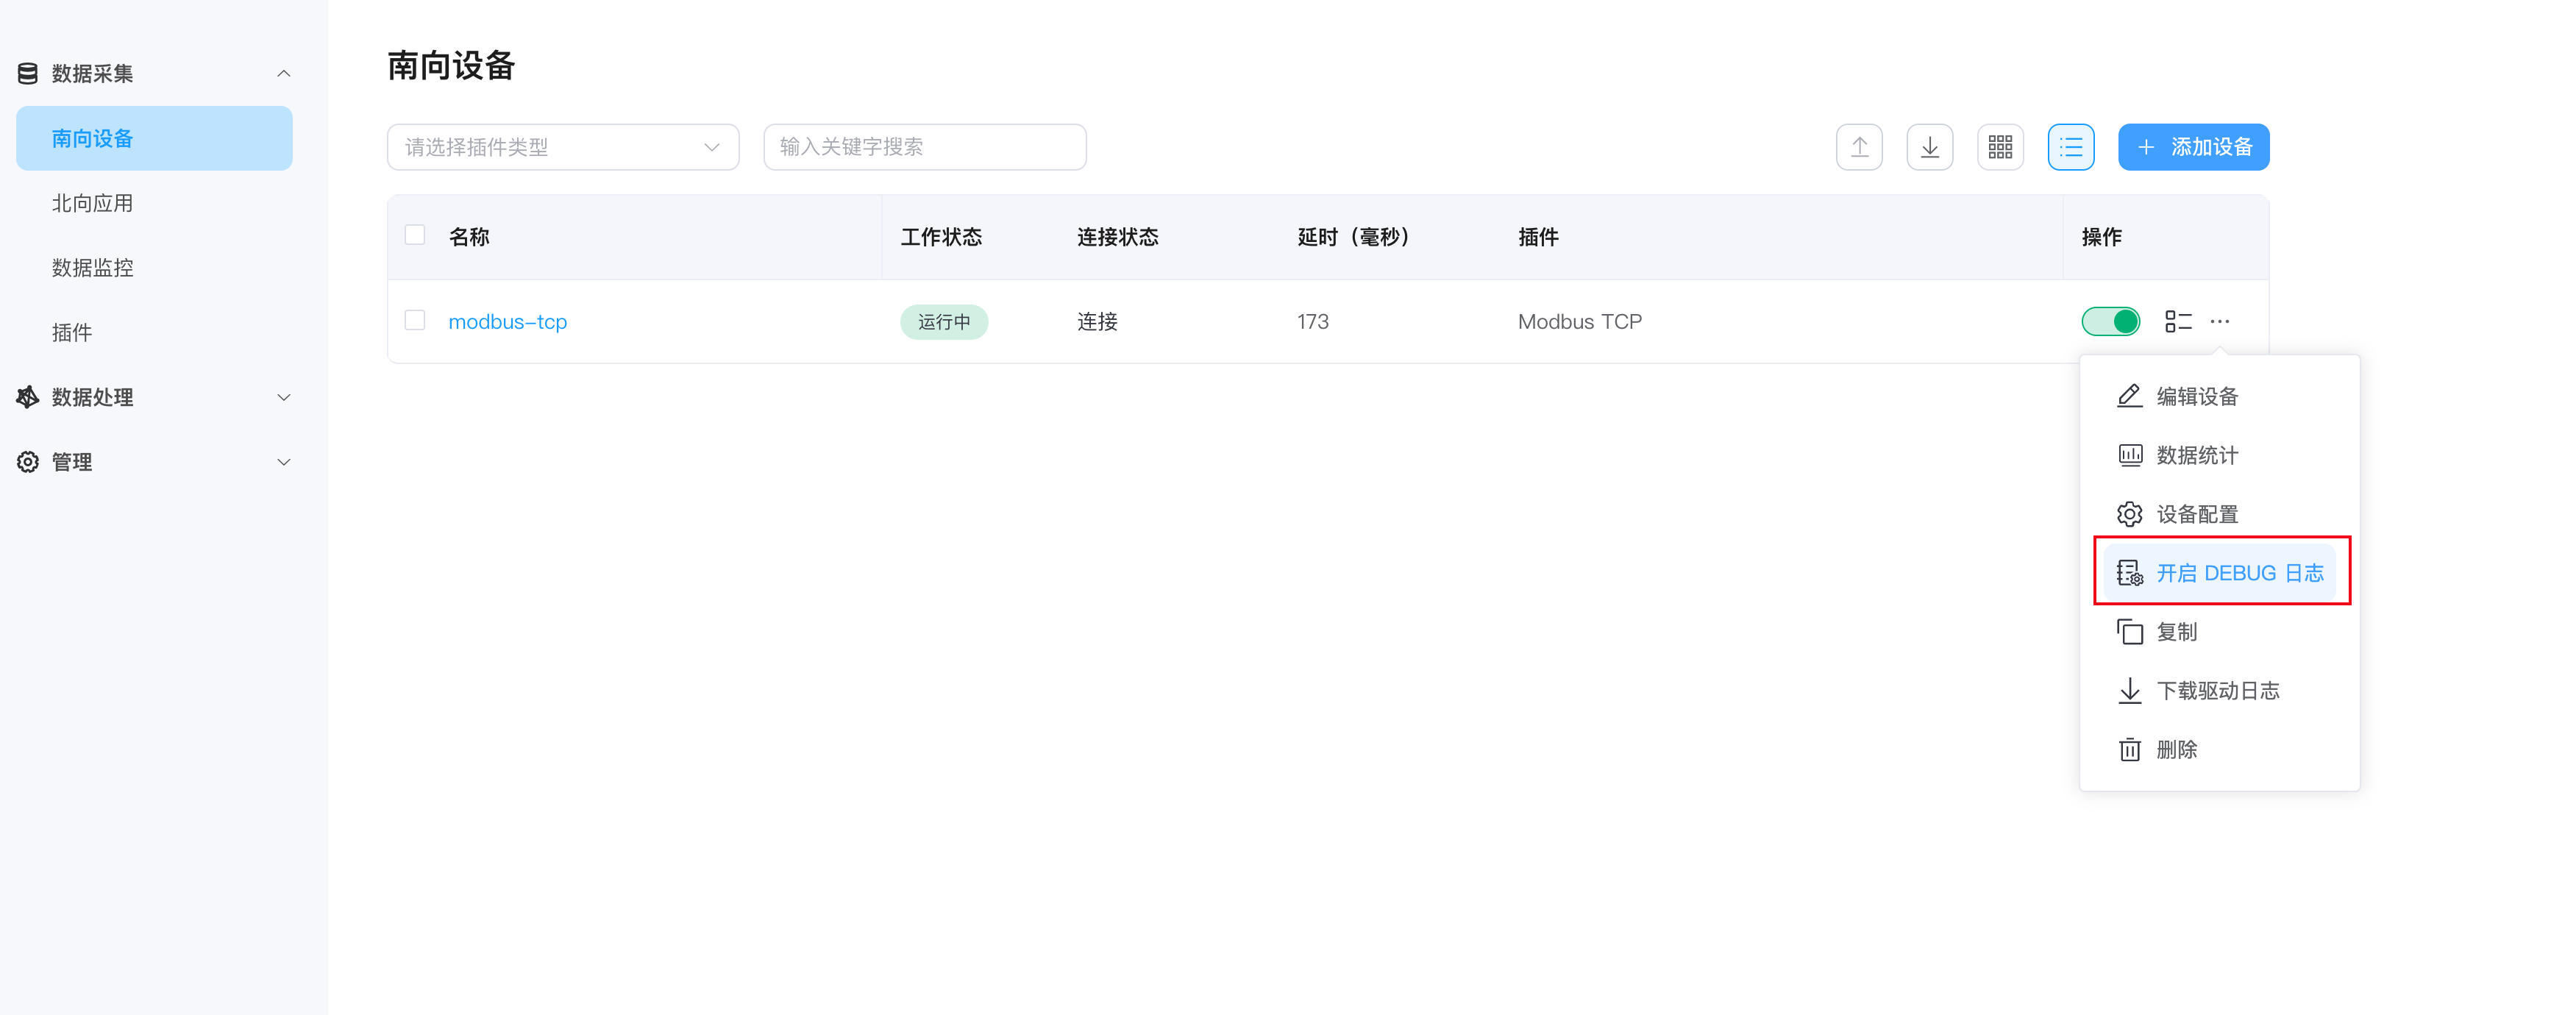Open the plugin type dropdown
The height and width of the screenshot is (1015, 2576).
click(x=562, y=147)
